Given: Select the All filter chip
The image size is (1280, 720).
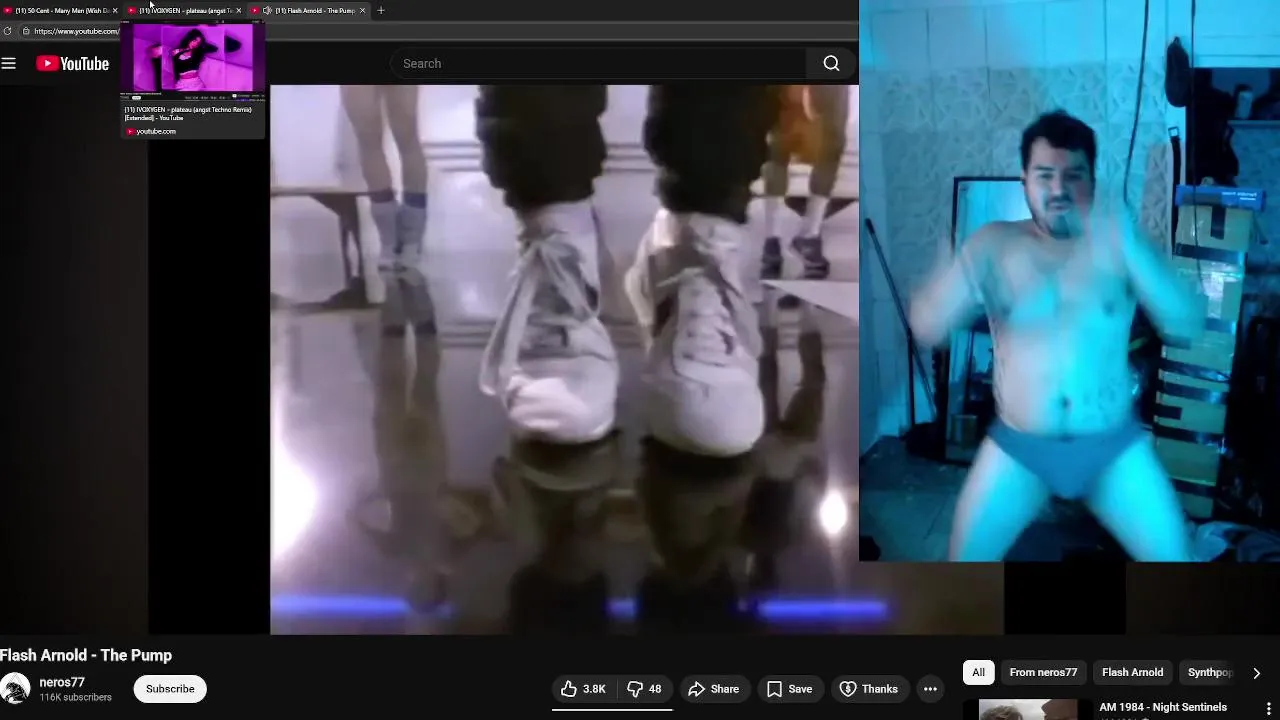Looking at the screenshot, I should click(x=978, y=672).
